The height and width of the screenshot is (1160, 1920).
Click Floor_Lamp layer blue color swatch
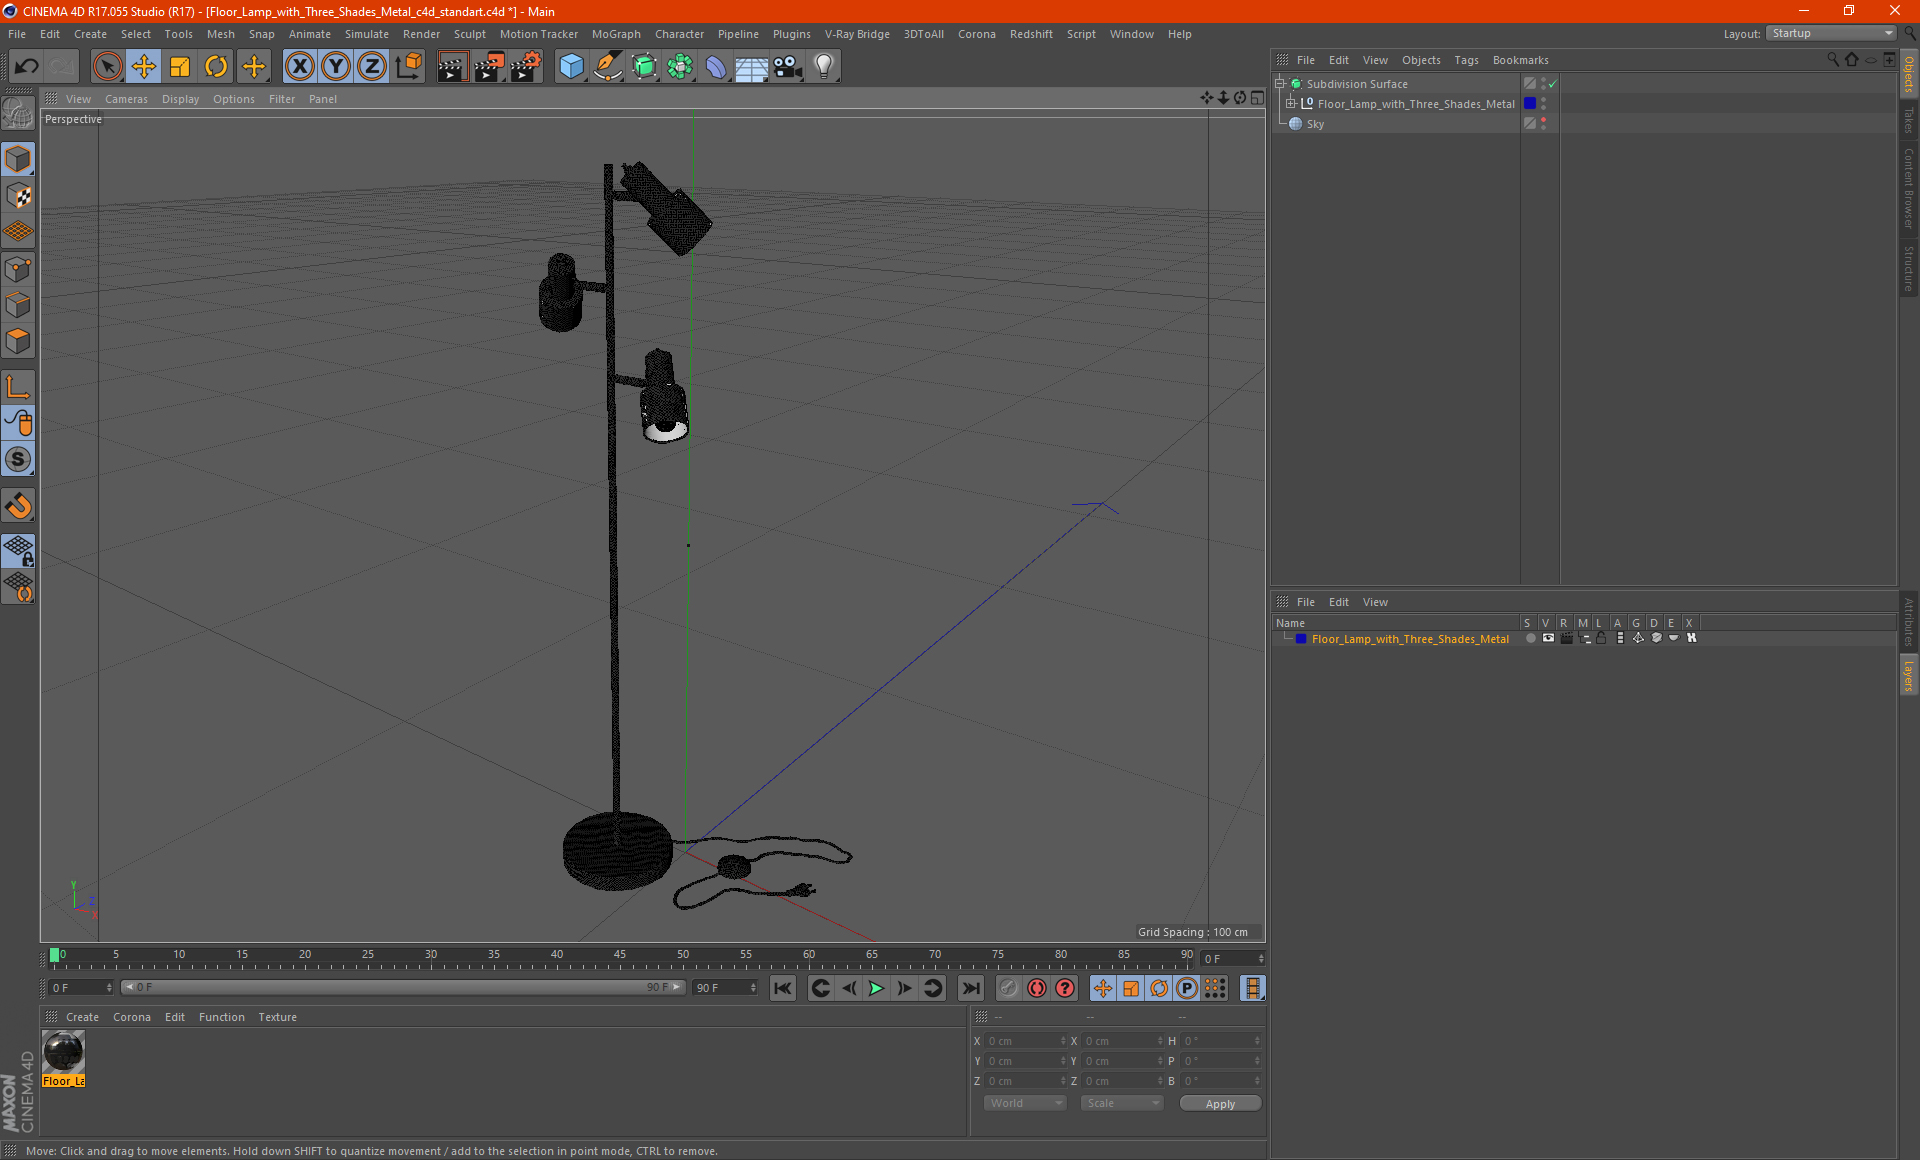(x=1300, y=639)
